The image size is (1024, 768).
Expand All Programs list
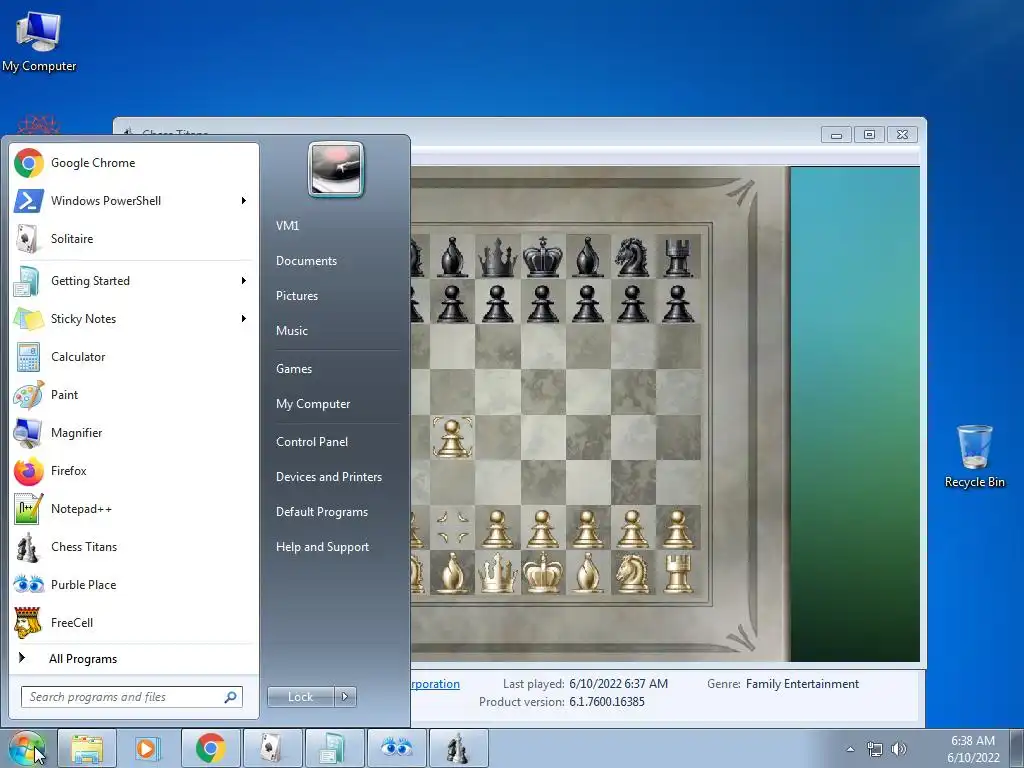coord(133,659)
